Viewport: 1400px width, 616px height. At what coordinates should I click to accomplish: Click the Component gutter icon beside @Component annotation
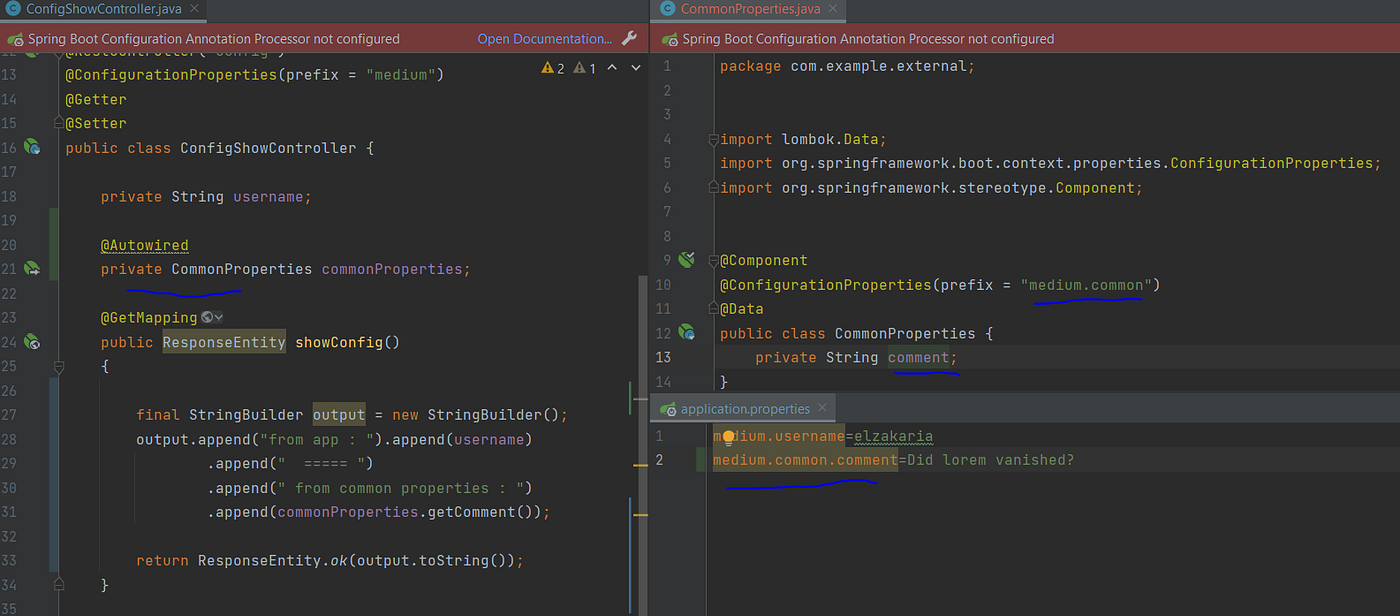coord(686,259)
